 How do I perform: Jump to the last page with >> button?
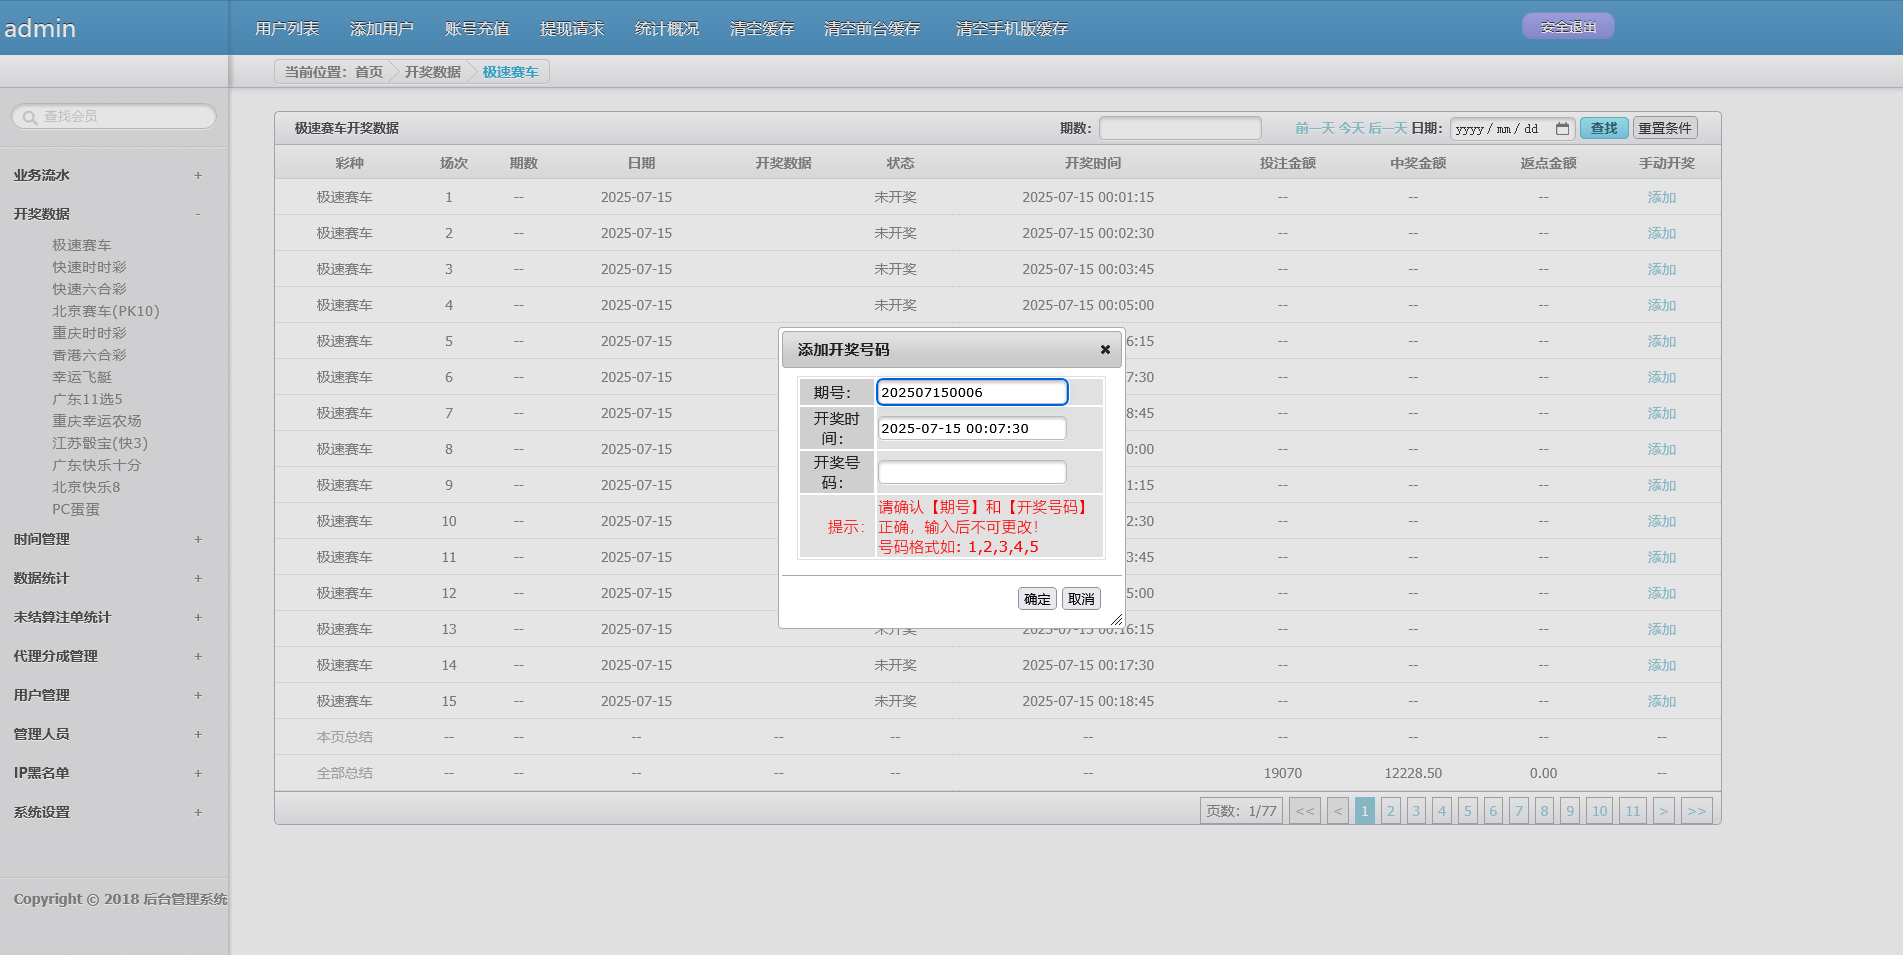pyautogui.click(x=1697, y=811)
